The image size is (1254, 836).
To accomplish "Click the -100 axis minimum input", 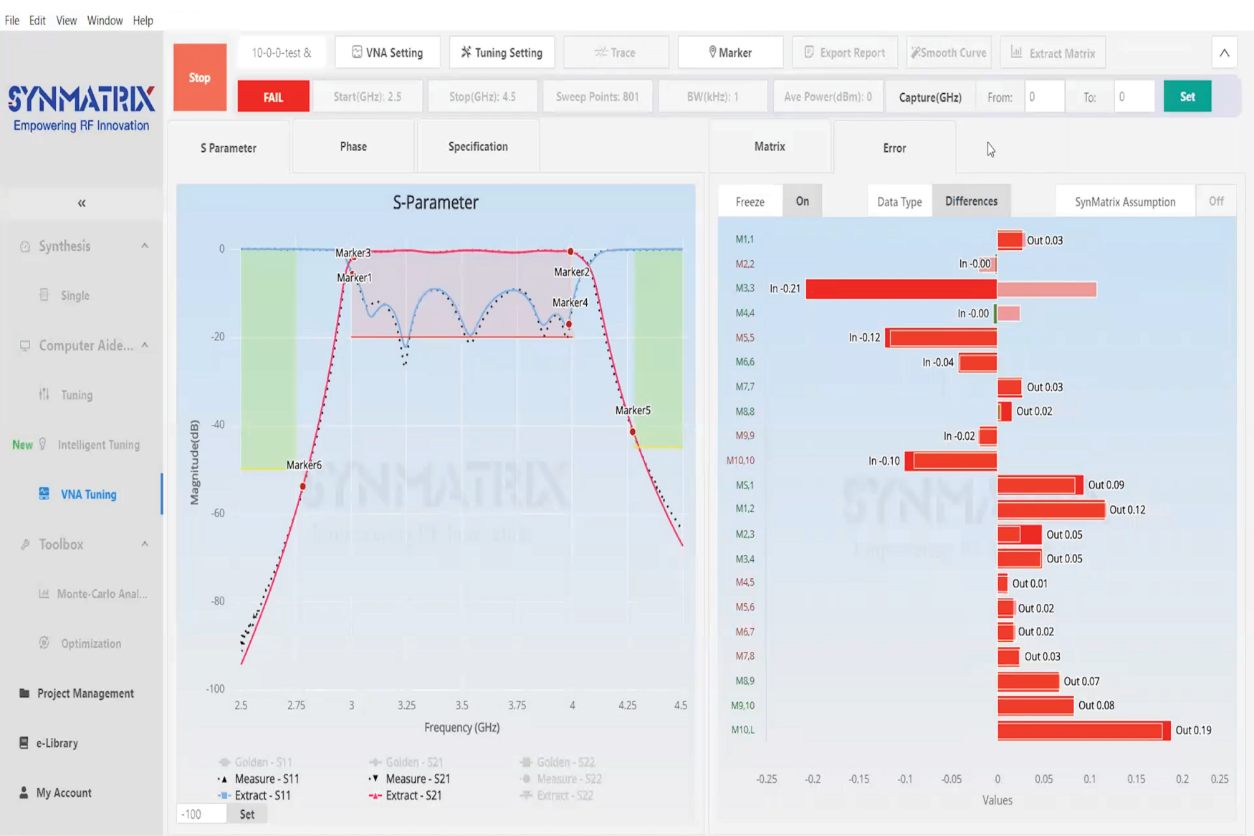I will click(x=202, y=814).
